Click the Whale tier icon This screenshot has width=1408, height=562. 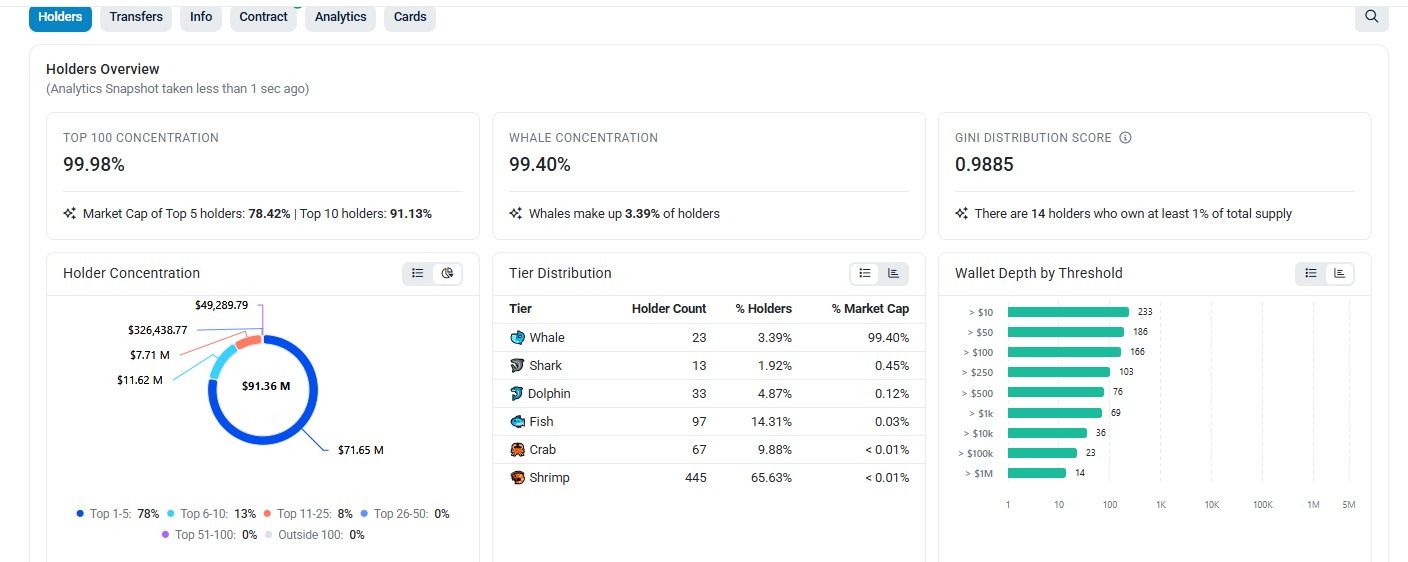[x=517, y=338]
